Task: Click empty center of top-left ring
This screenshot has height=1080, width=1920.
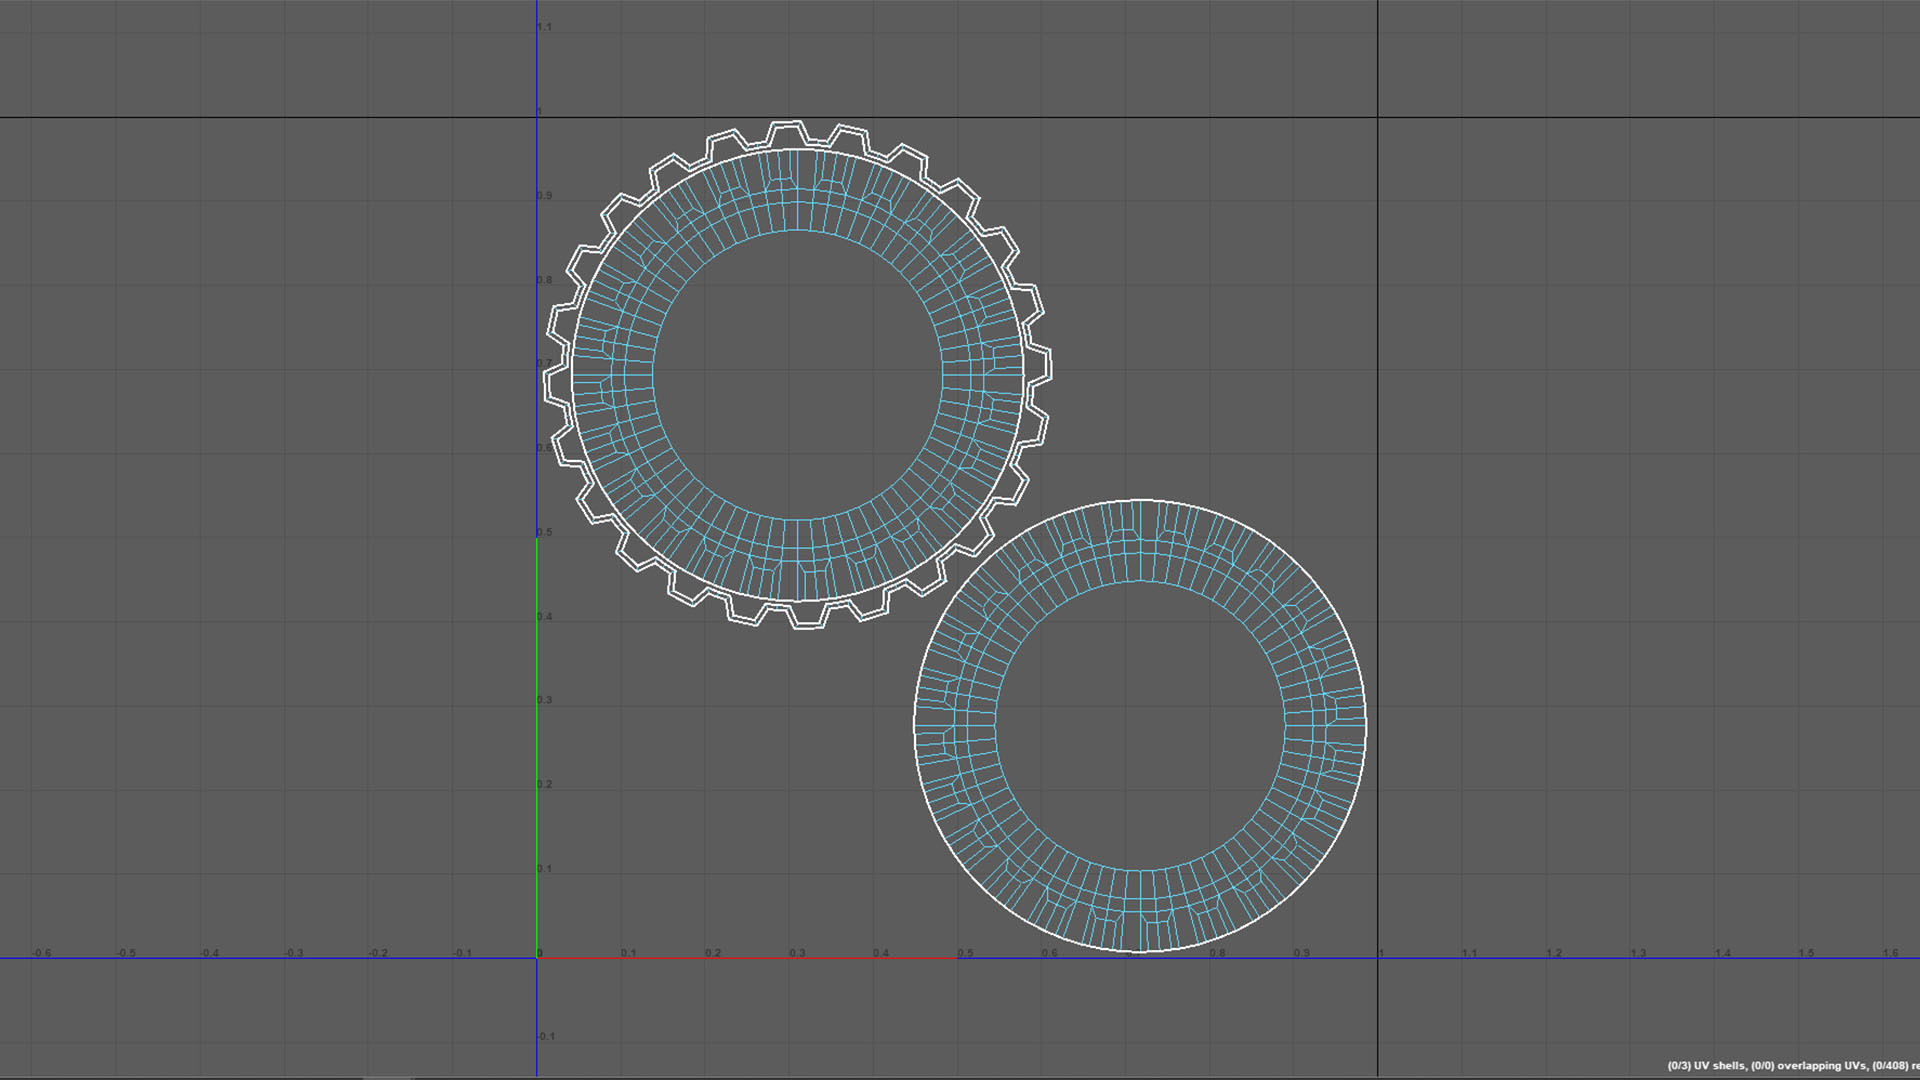Action: coord(797,376)
